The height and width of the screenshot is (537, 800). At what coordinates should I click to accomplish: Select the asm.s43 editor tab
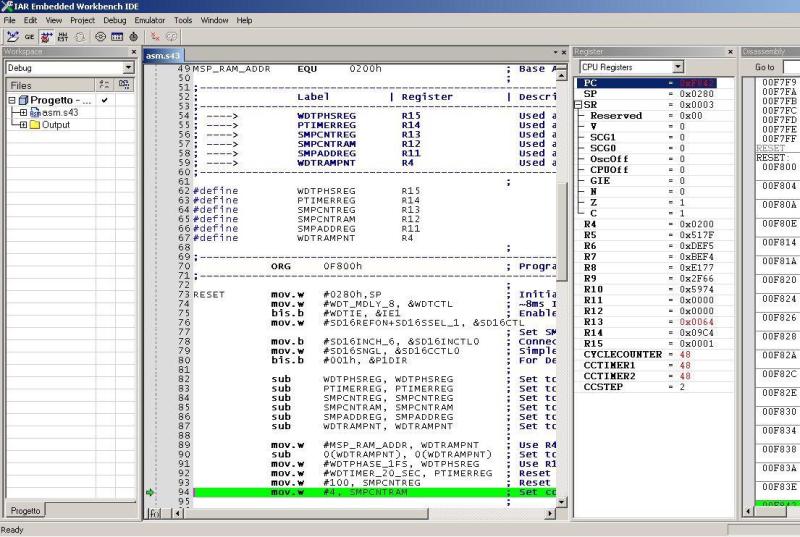click(163, 56)
